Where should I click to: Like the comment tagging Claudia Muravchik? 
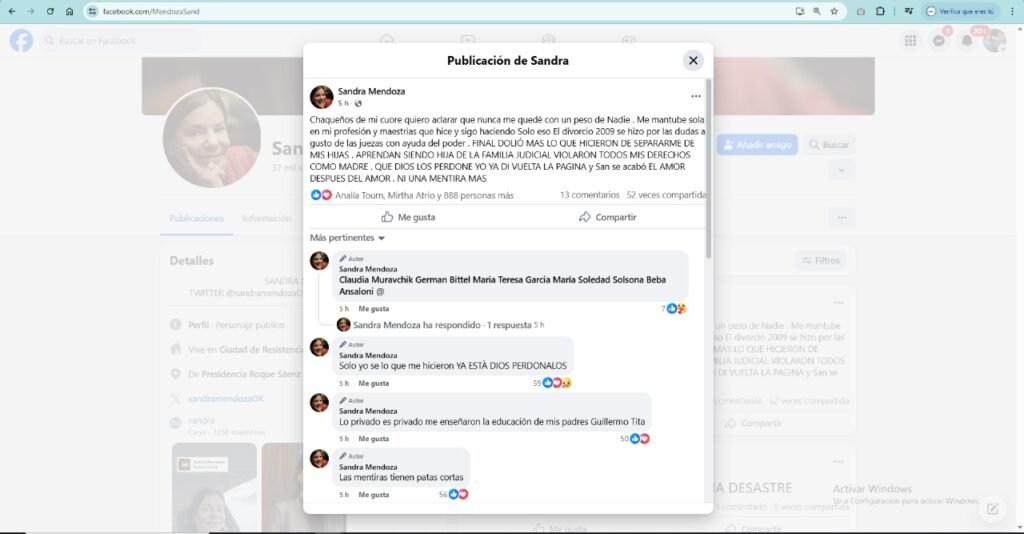click(374, 309)
